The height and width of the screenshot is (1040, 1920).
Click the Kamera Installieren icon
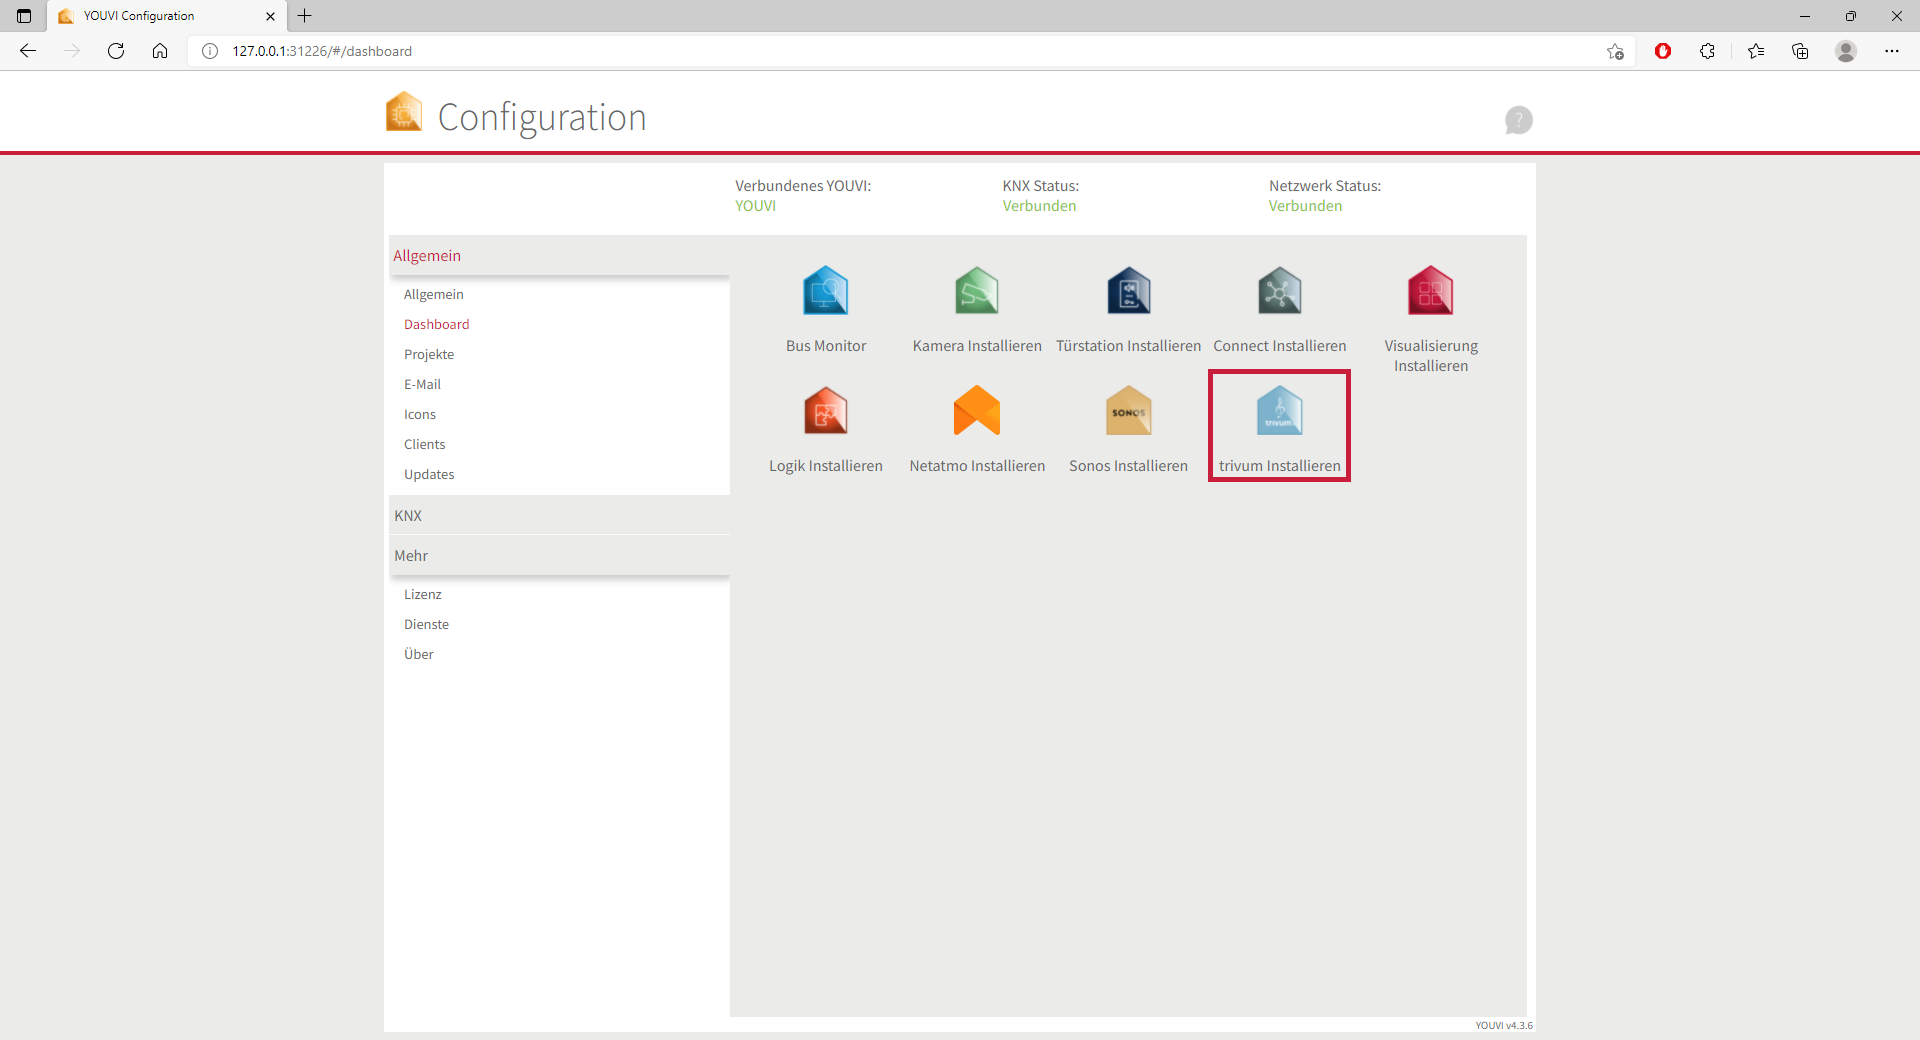pos(976,292)
